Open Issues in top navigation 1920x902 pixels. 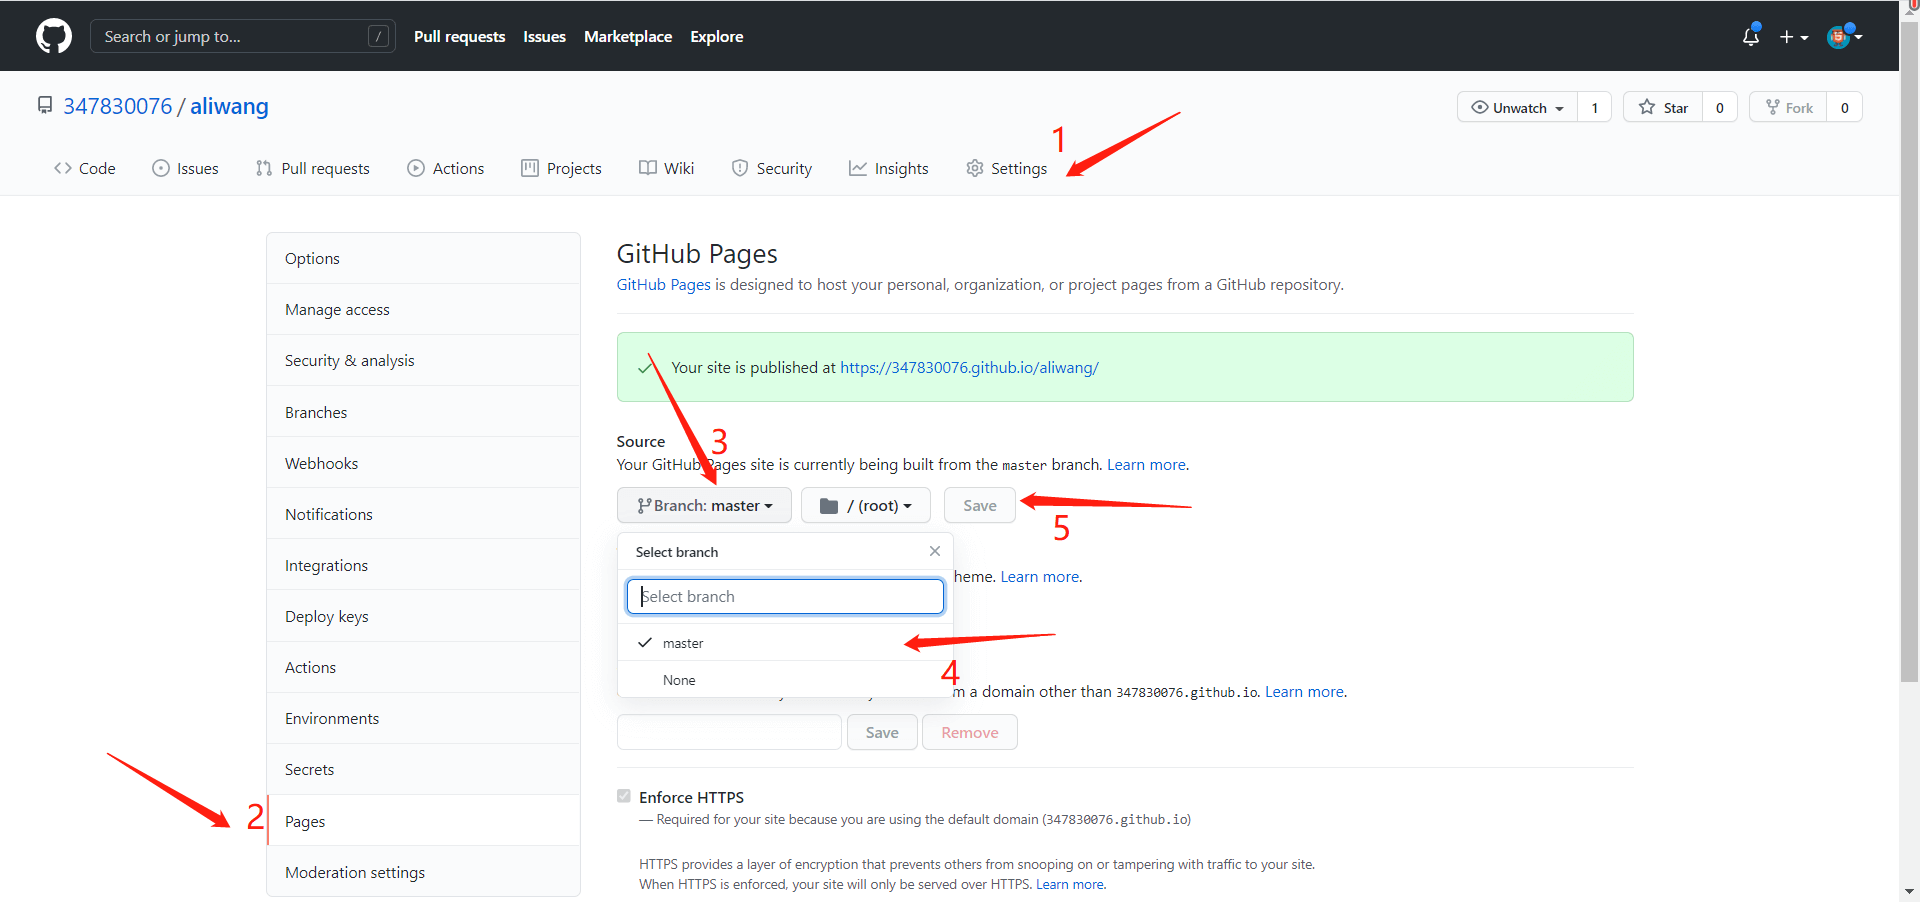pos(544,36)
